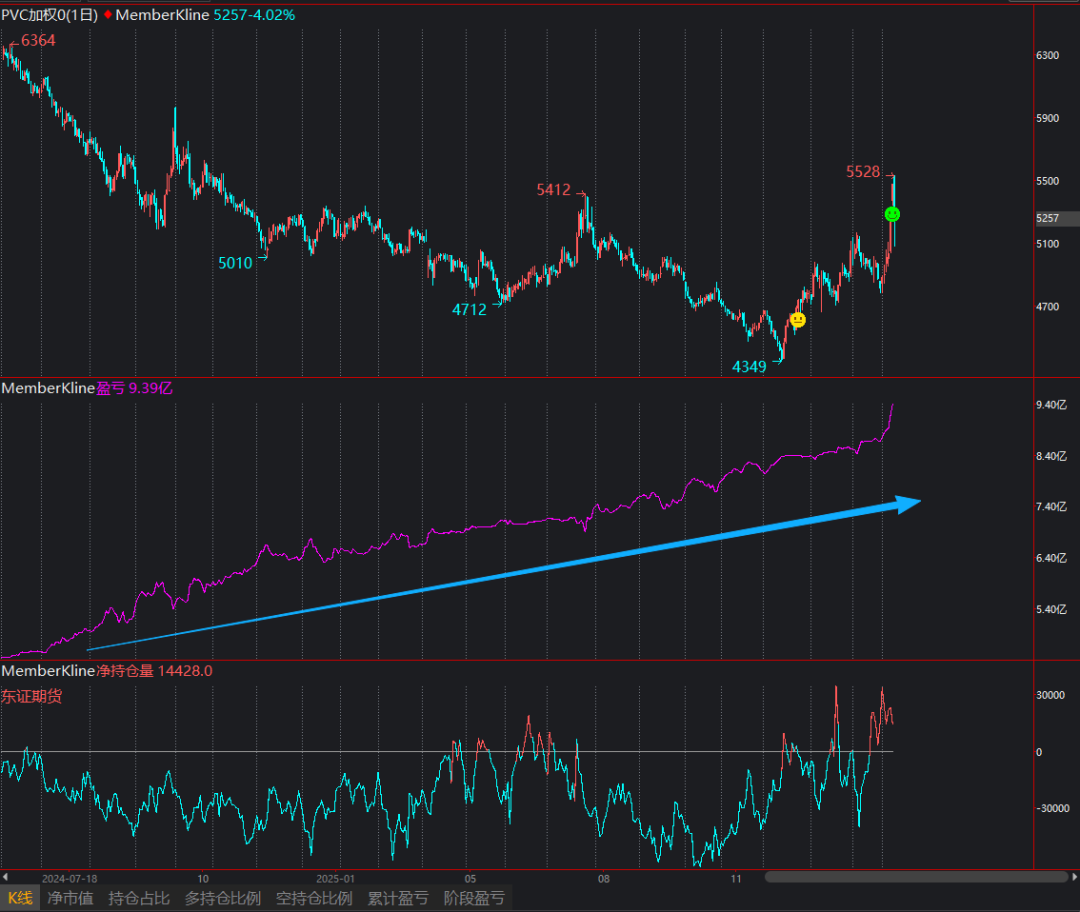The image size is (1080, 912).
Task: Click the 5412 high price label
Action: 554,189
